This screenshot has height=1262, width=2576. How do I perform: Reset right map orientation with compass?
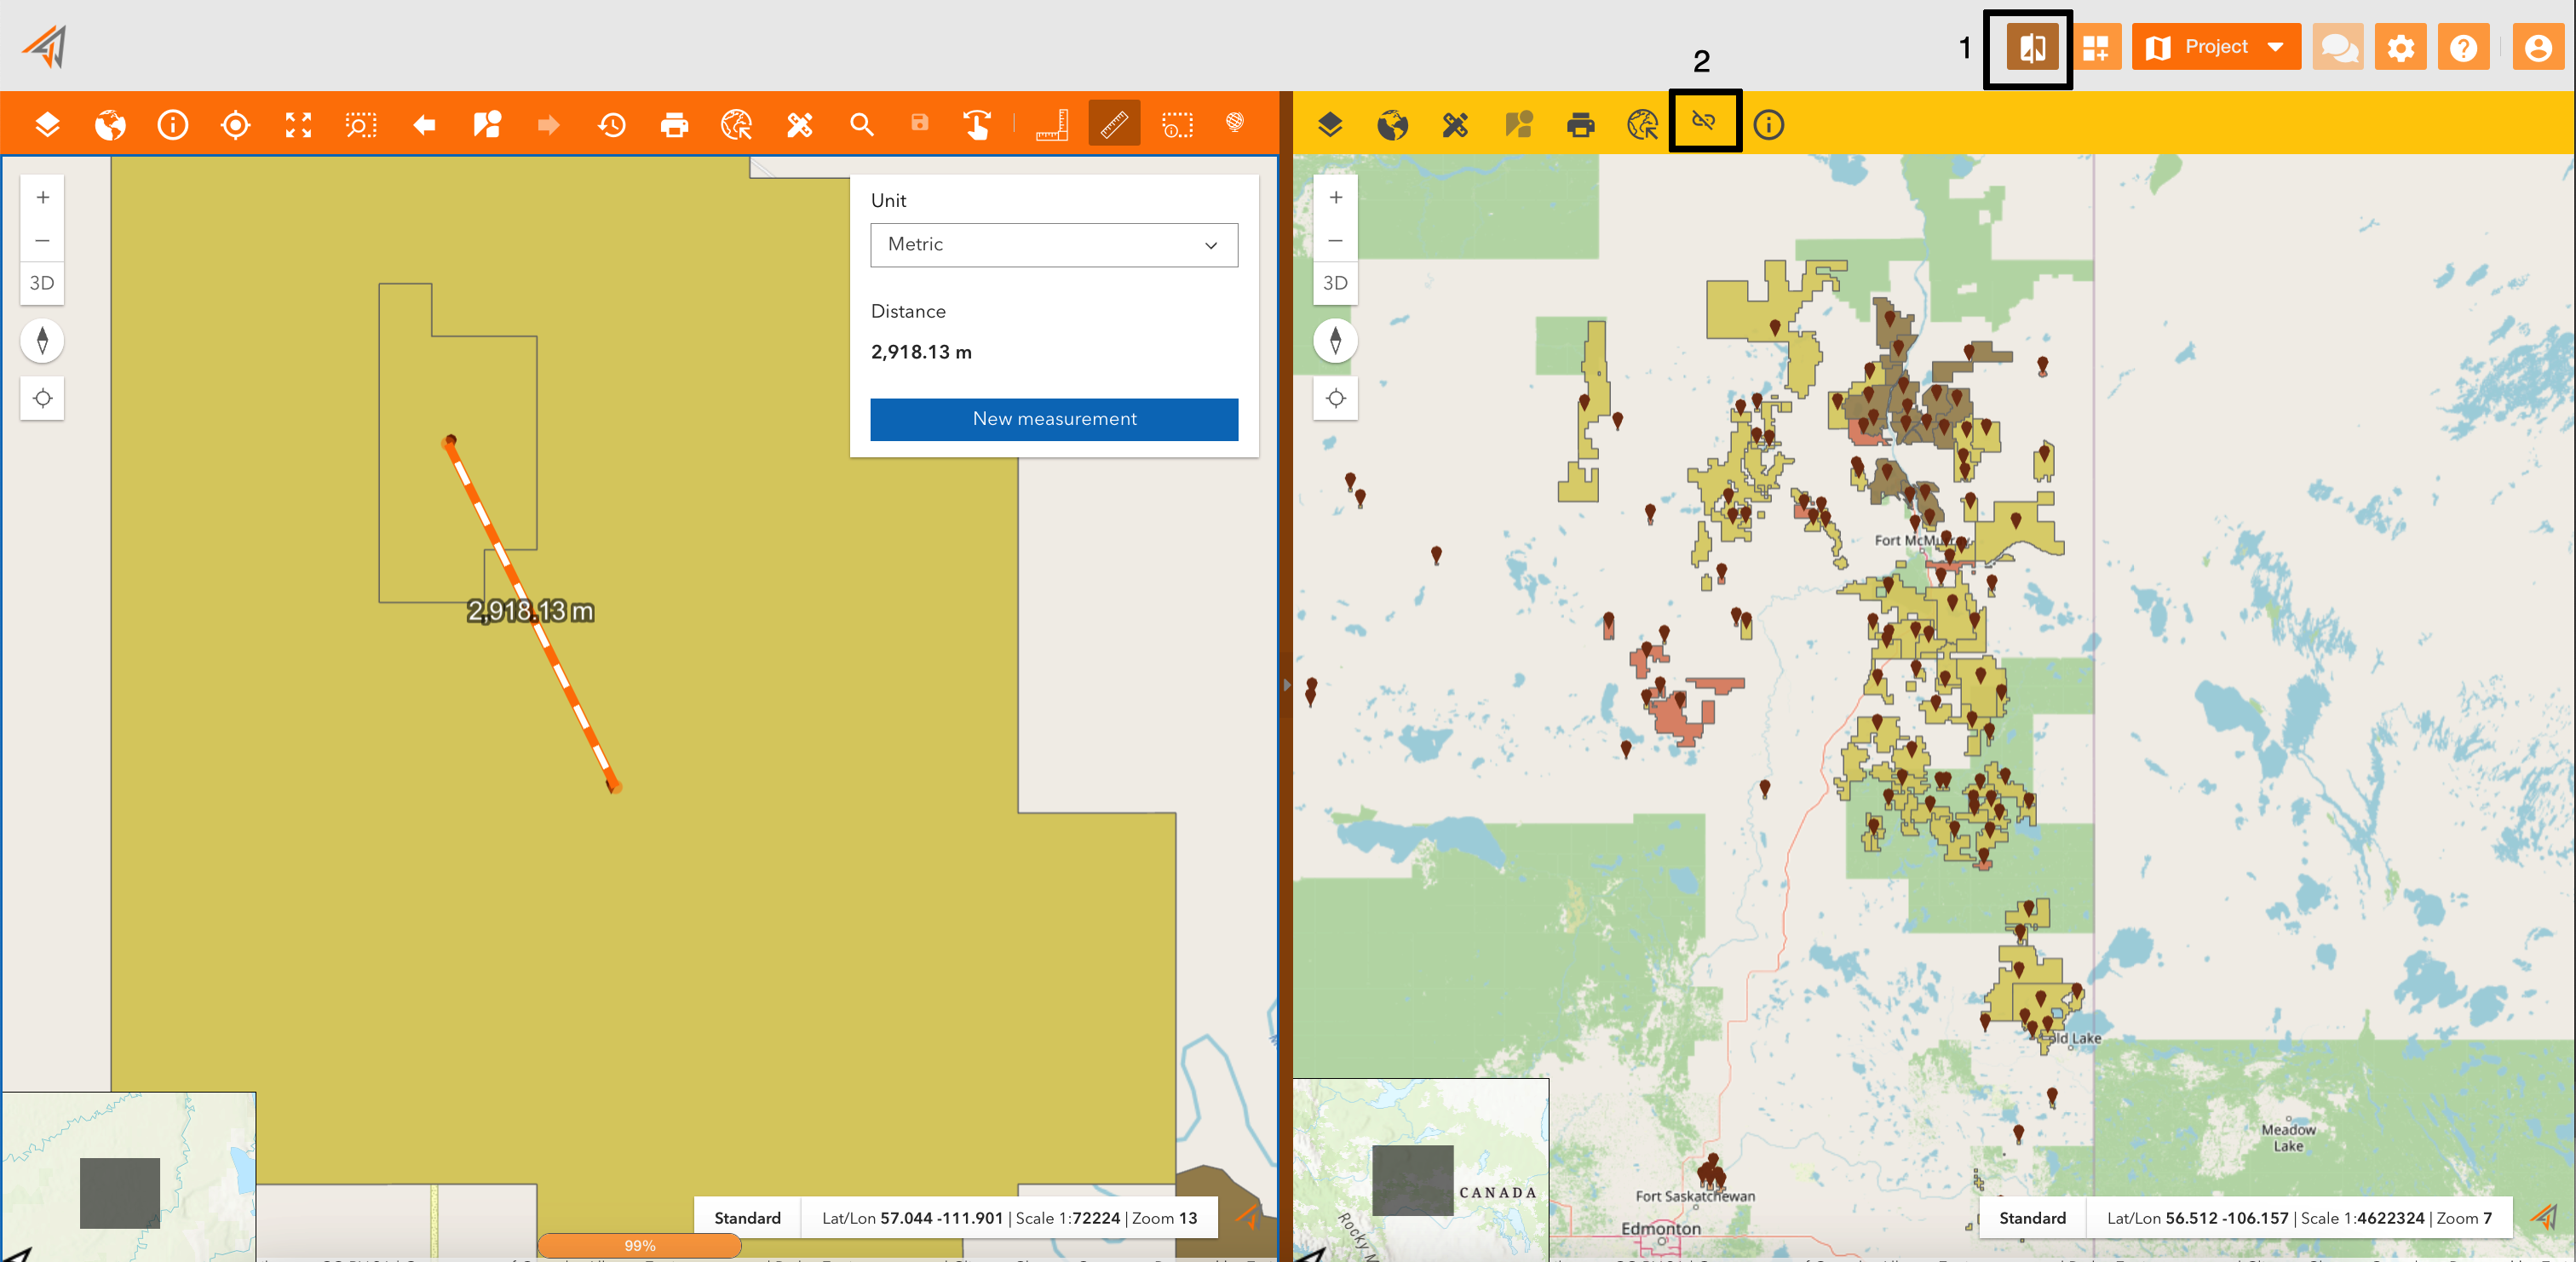click(x=1335, y=341)
